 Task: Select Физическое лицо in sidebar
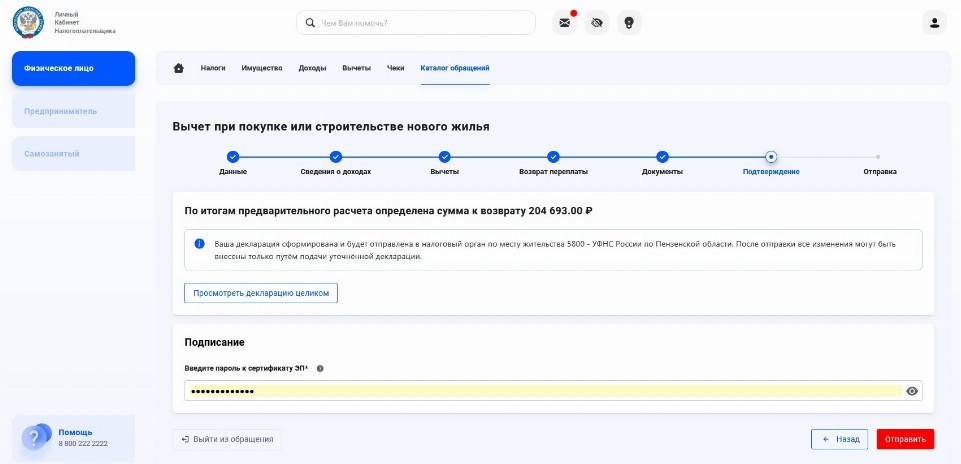[x=73, y=68]
